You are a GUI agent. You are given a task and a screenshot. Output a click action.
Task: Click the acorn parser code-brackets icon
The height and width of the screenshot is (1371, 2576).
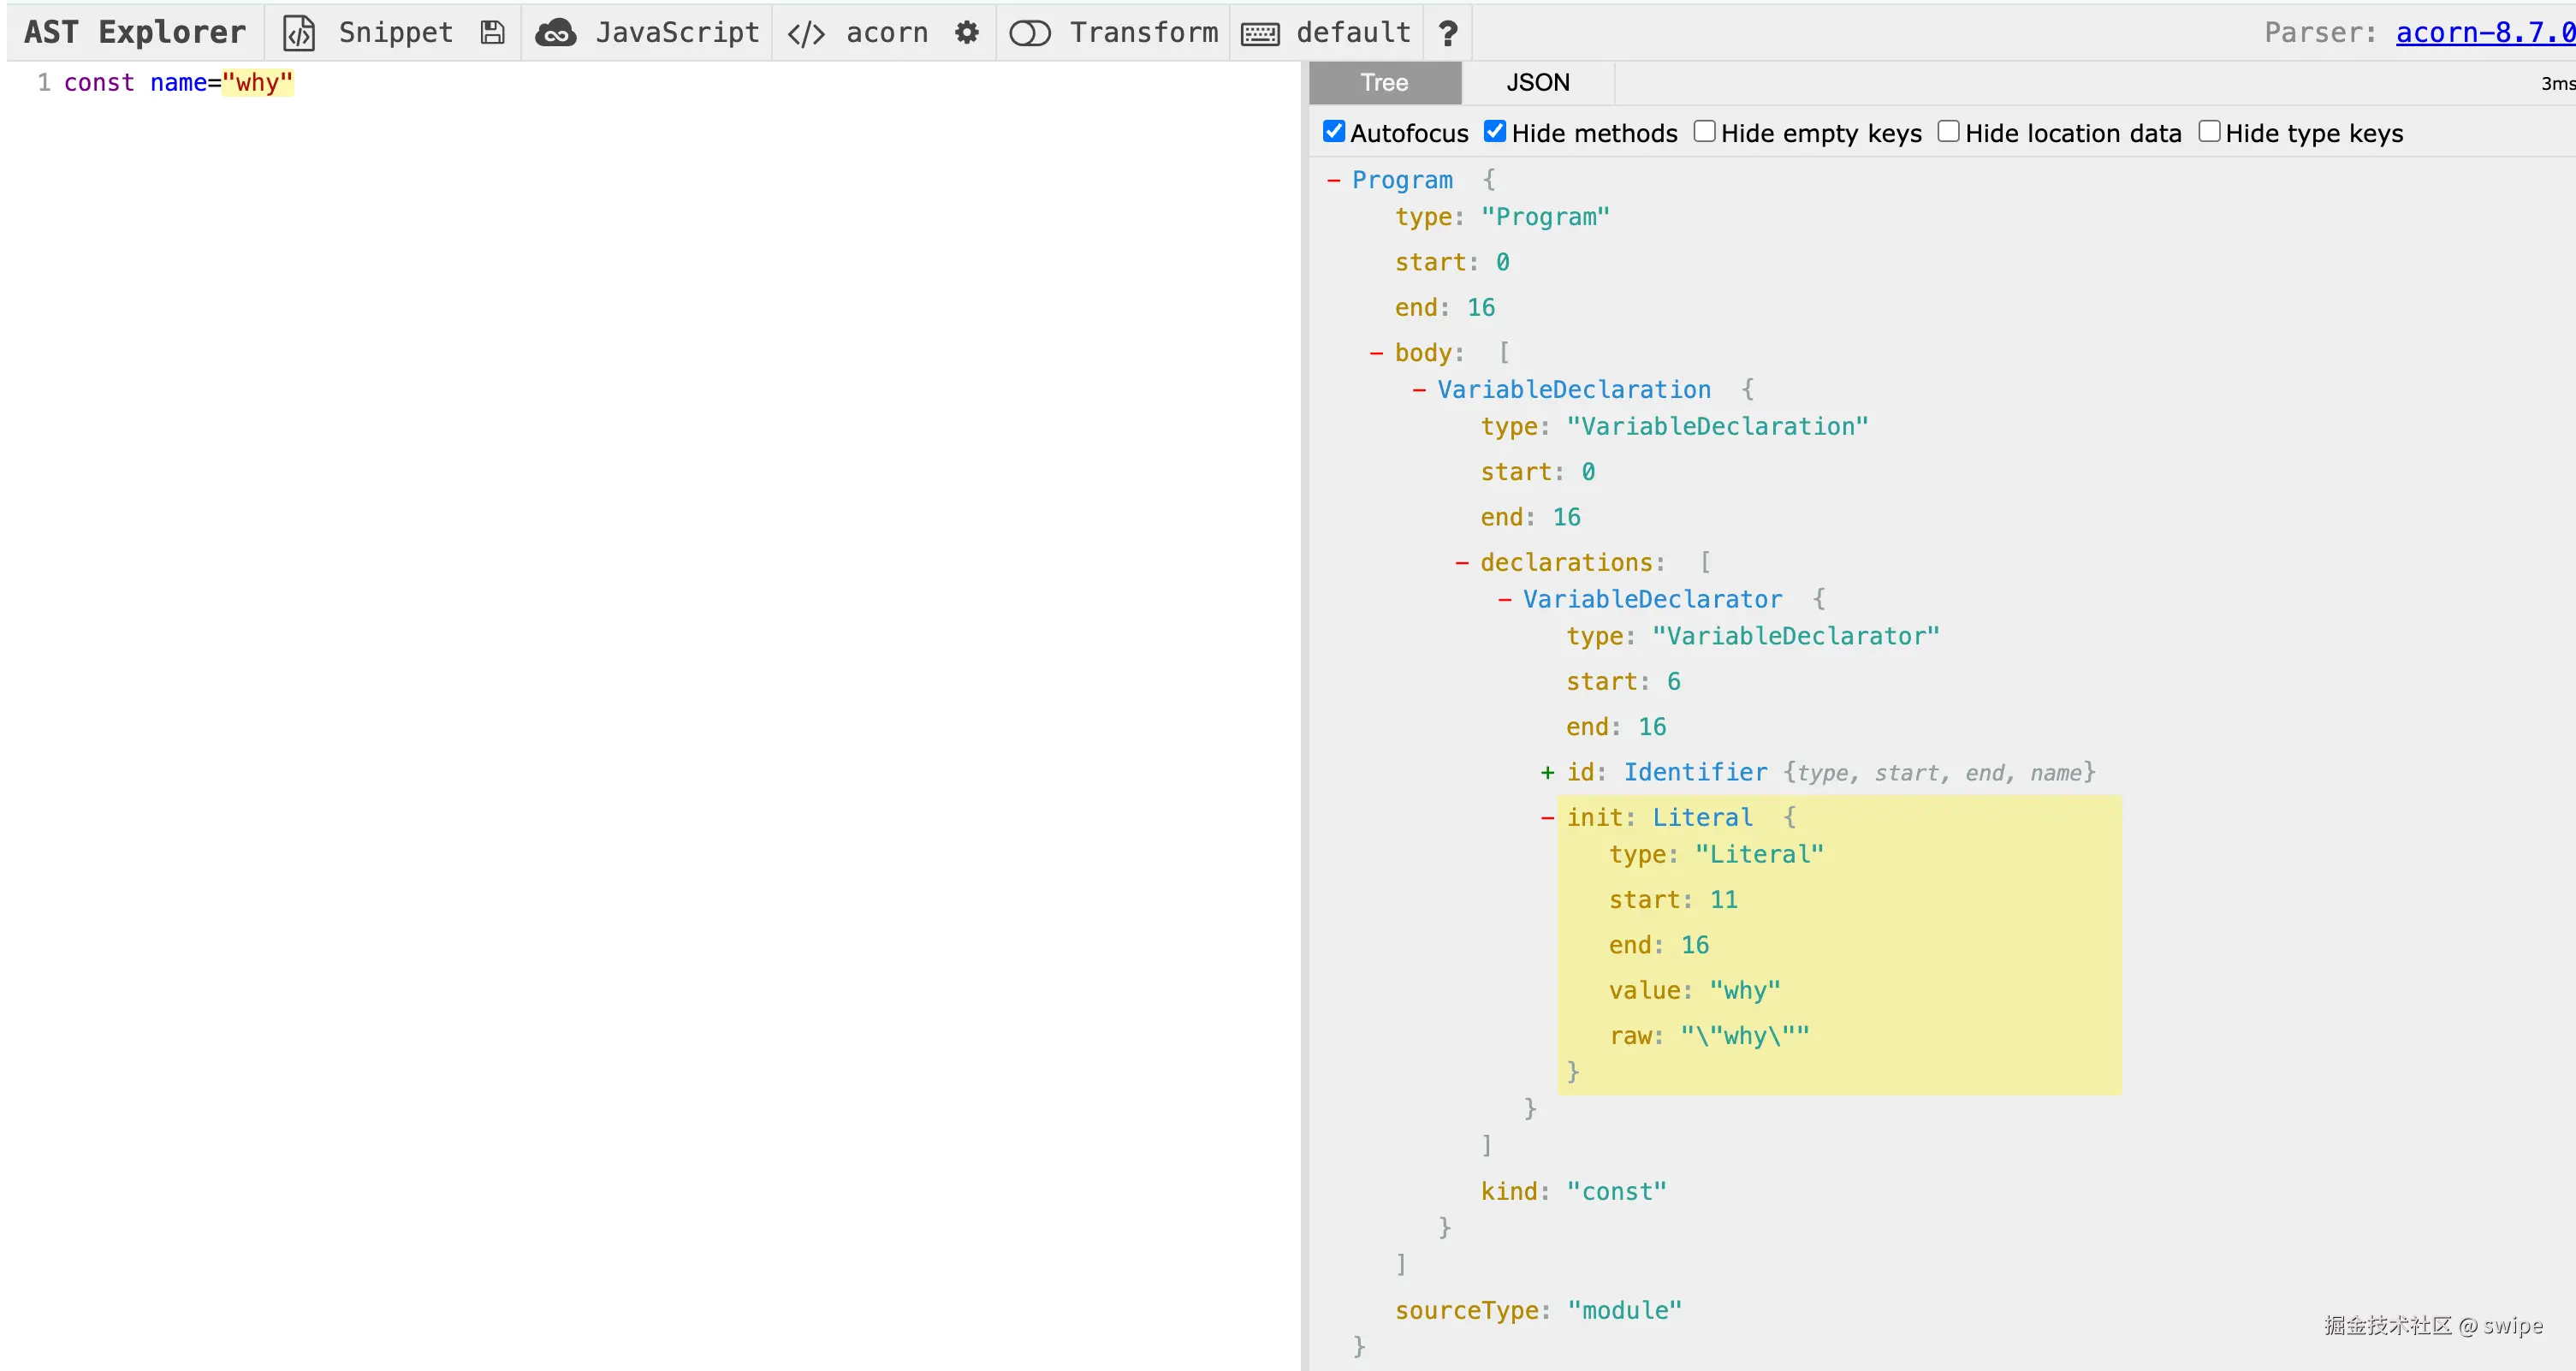click(806, 33)
